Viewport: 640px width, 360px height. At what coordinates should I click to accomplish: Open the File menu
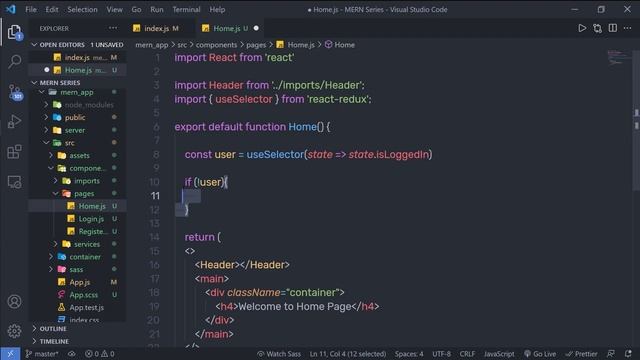pyautogui.click(x=31, y=9)
